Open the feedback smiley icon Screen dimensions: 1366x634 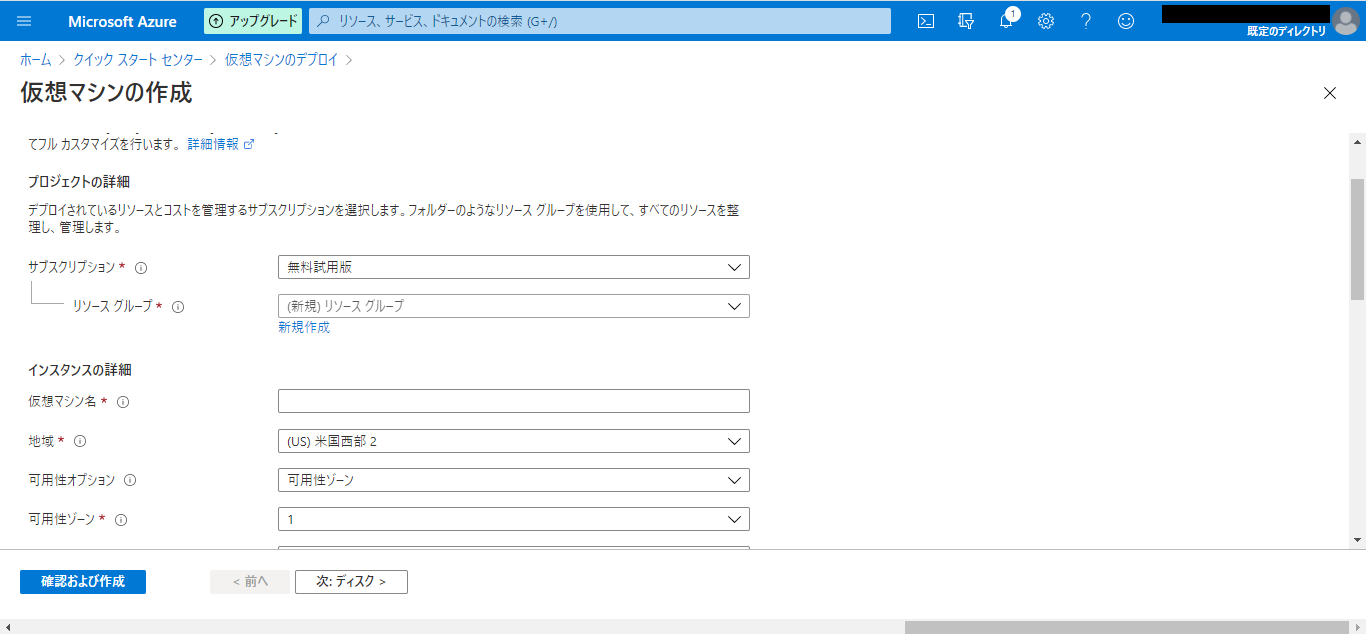[1126, 21]
